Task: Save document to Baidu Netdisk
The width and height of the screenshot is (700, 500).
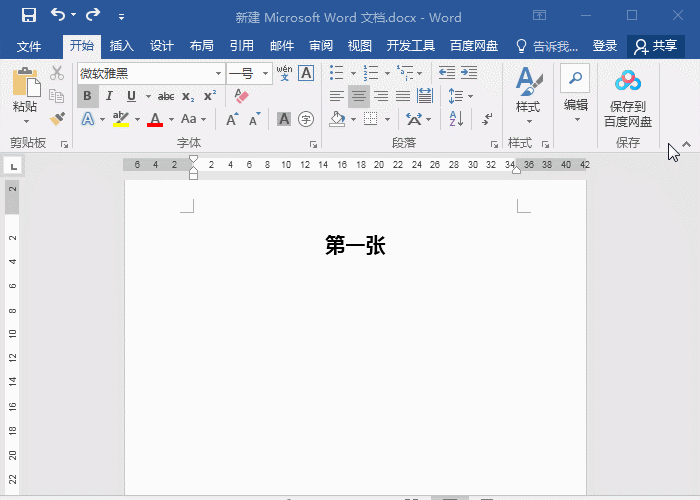Action: 627,98
